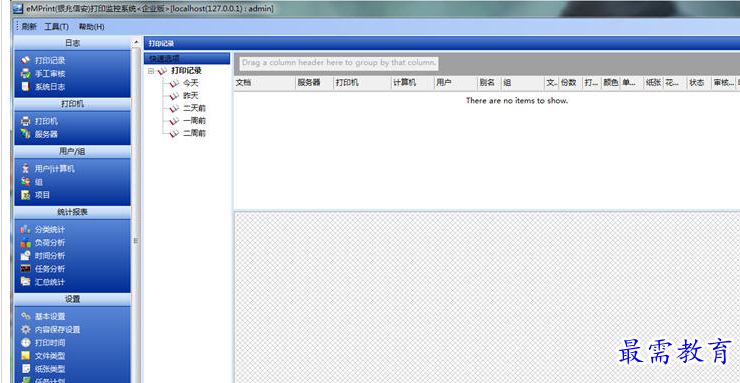The height and width of the screenshot is (383, 740).
Task: Open 打印记录 icon in the 日志 sidebar group
Action: coord(25,60)
